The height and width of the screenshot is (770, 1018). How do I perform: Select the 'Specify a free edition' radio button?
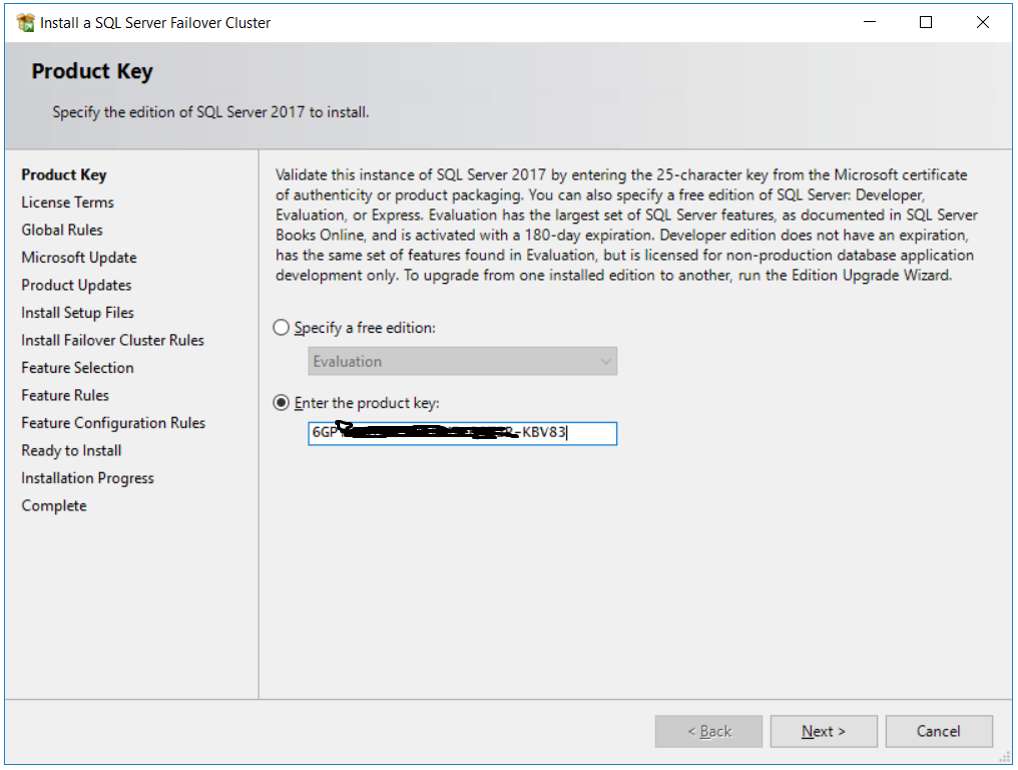click(280, 328)
